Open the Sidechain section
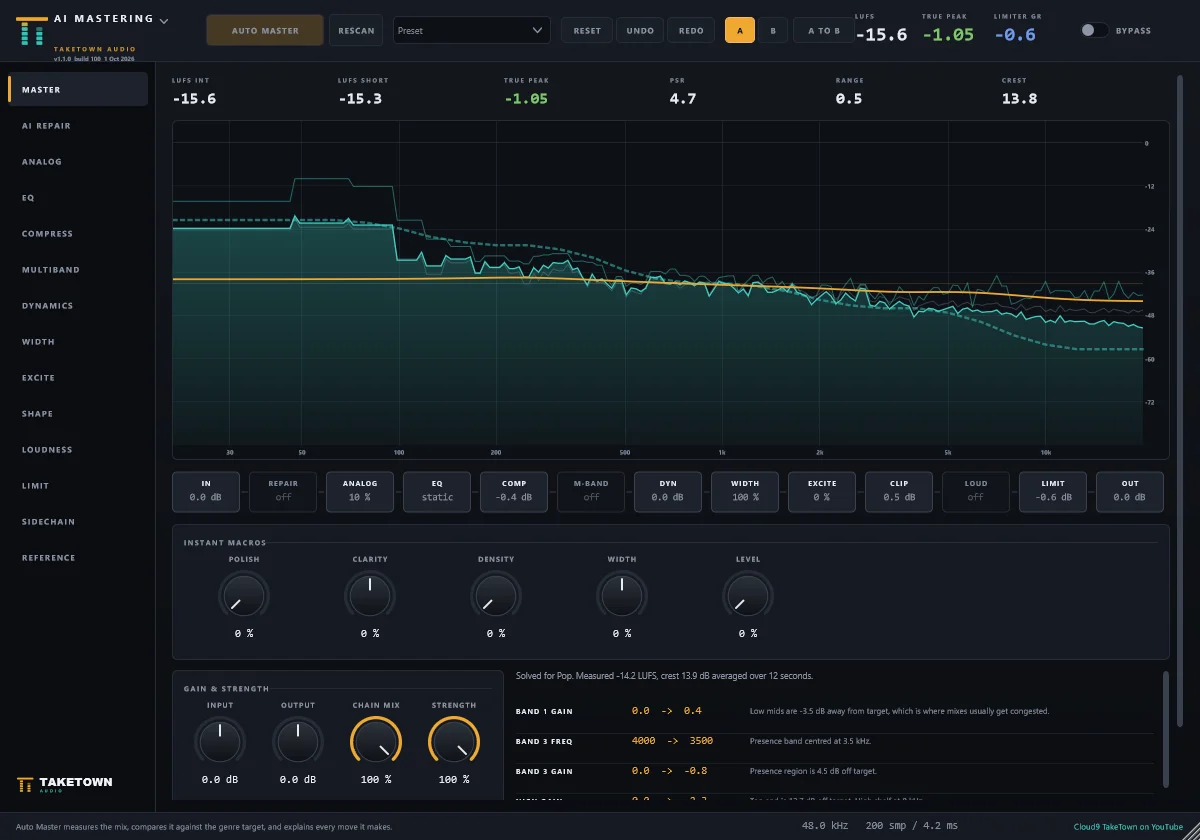Screen dimensions: 1200x840 78,521
